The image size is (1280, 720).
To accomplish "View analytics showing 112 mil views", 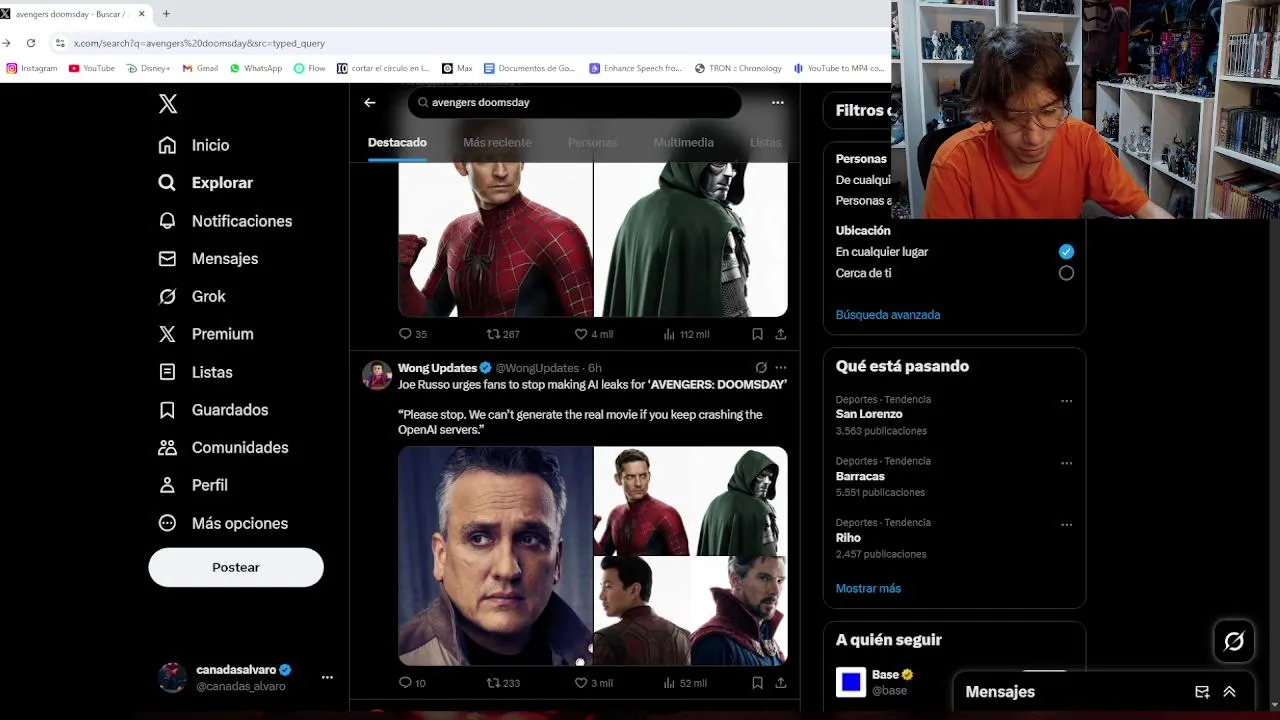I will coord(686,334).
